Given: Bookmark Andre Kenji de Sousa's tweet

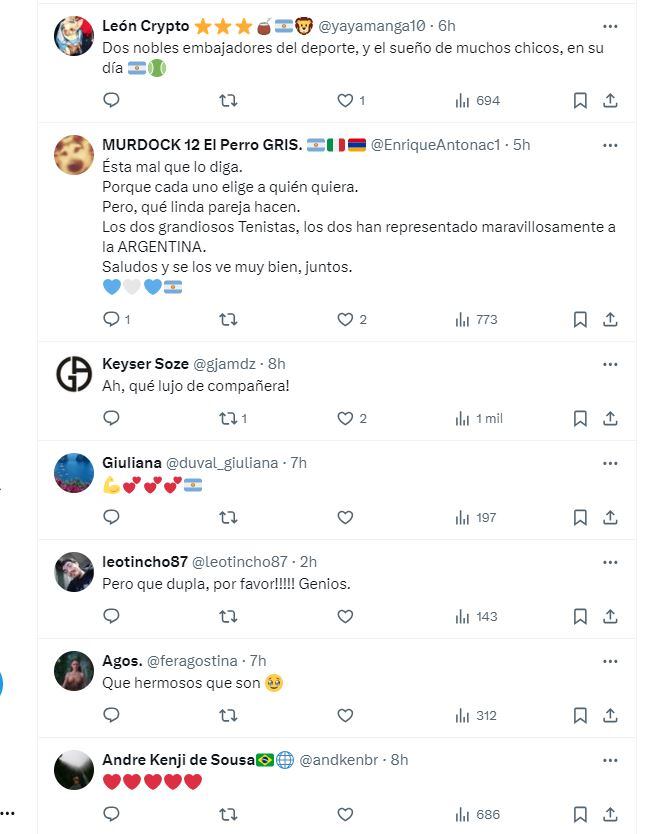Looking at the screenshot, I should [x=580, y=814].
